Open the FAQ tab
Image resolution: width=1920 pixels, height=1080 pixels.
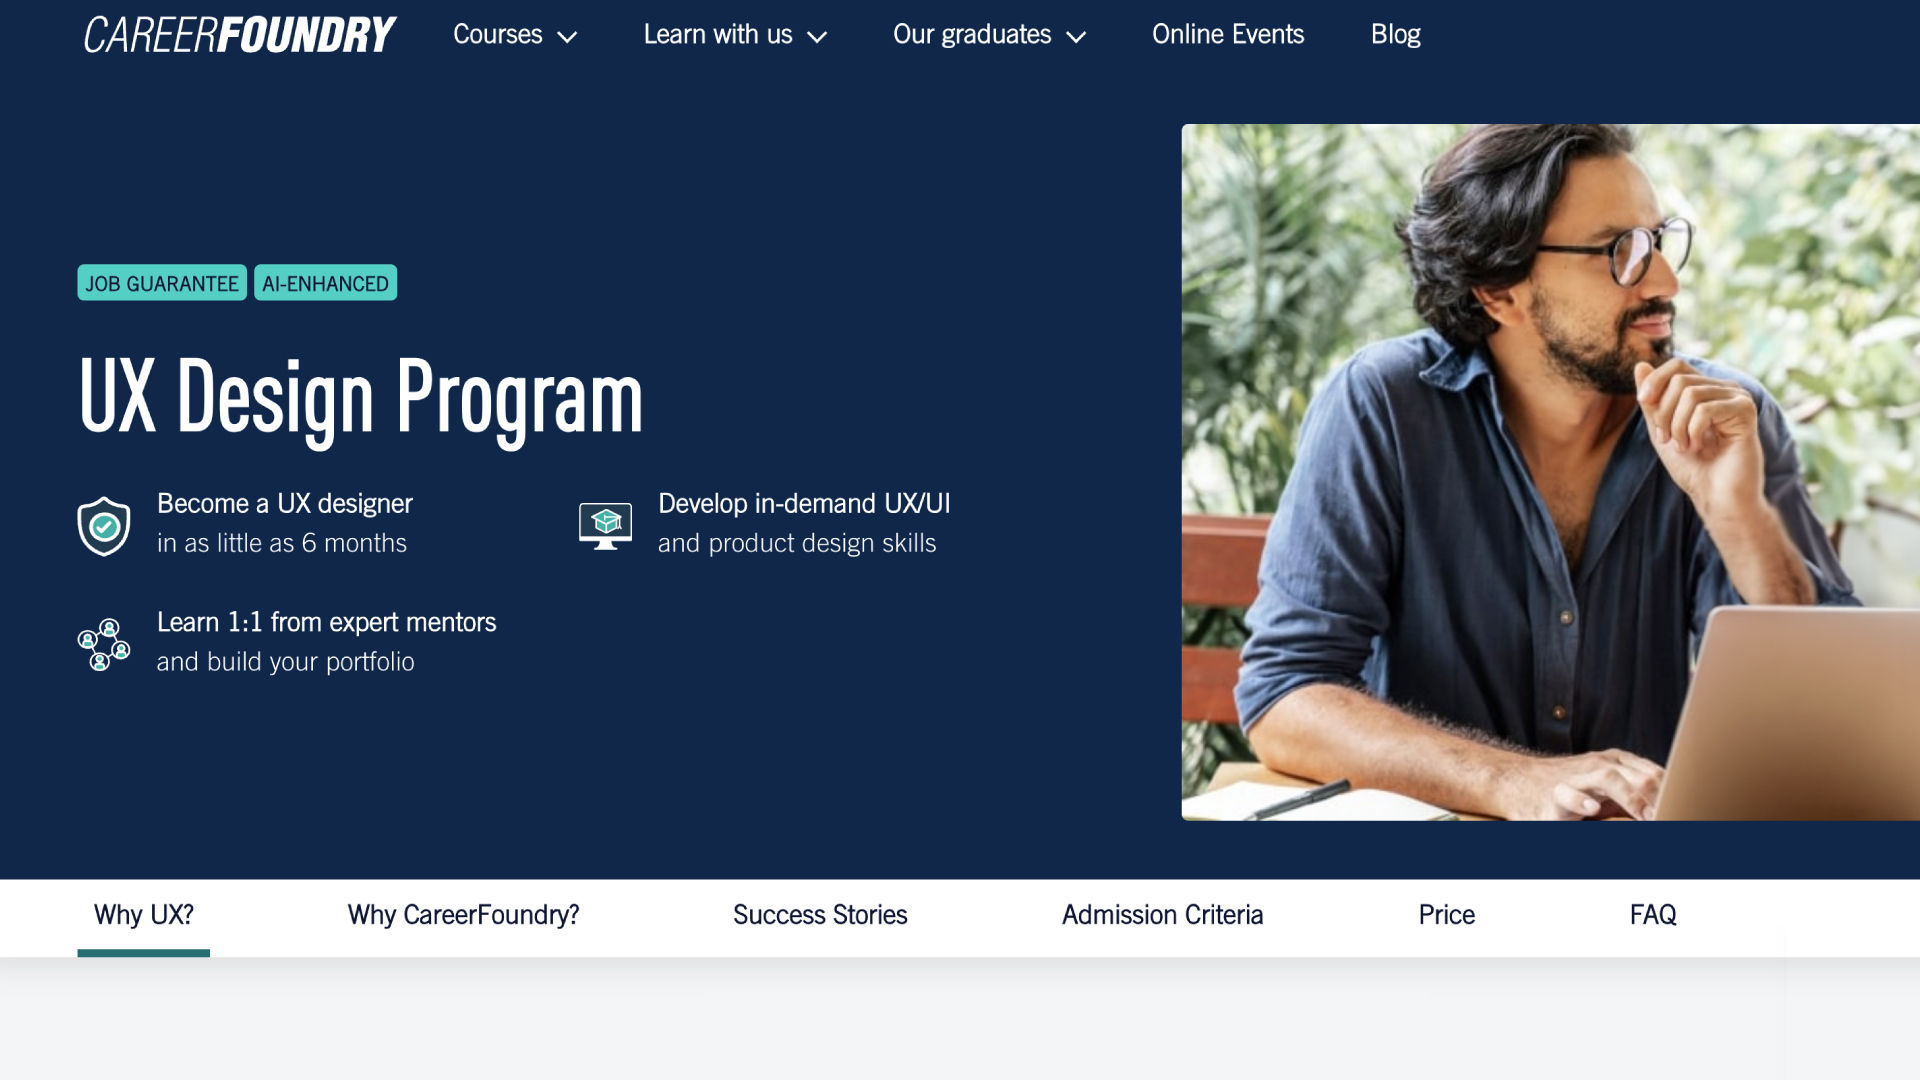point(1653,915)
